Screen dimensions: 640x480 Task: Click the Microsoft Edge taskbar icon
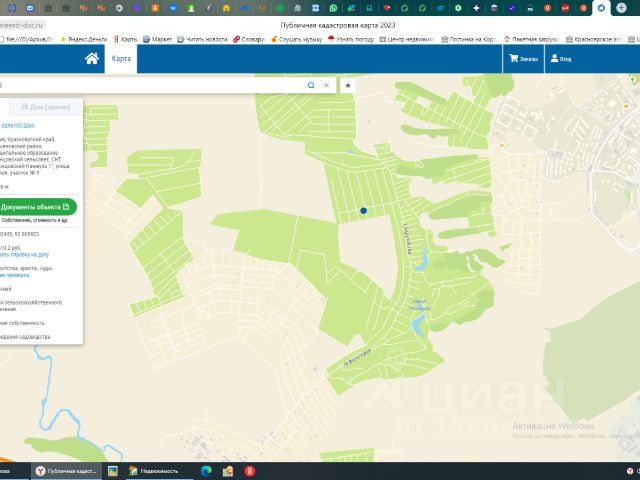point(206,470)
